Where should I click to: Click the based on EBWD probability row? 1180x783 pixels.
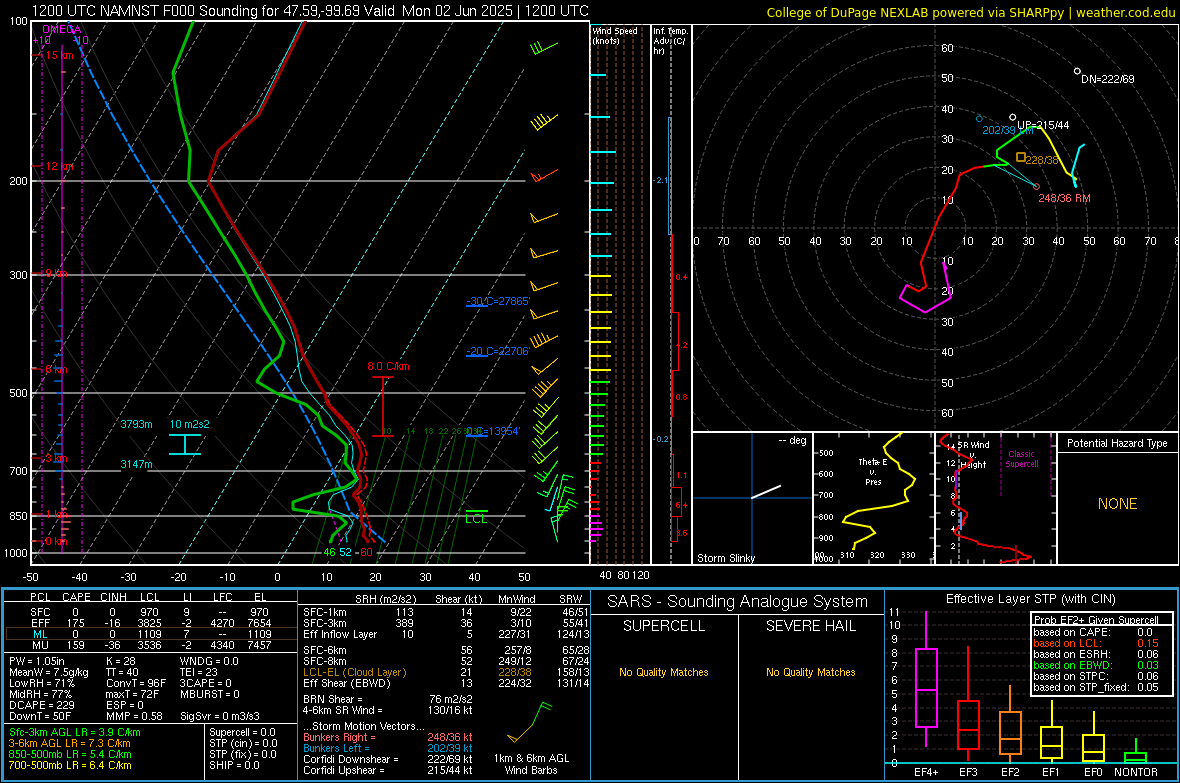point(1096,665)
